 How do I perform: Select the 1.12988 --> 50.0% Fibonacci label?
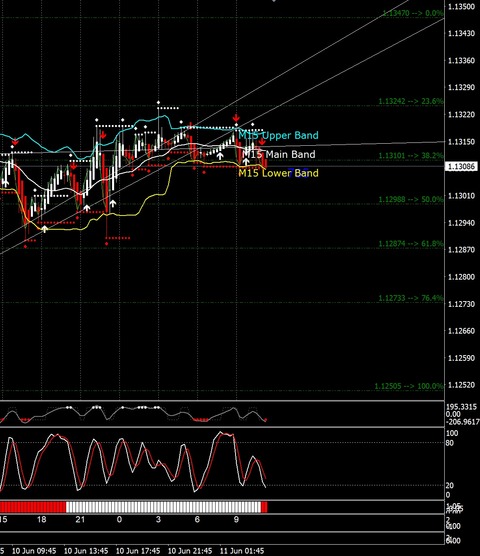click(x=411, y=199)
